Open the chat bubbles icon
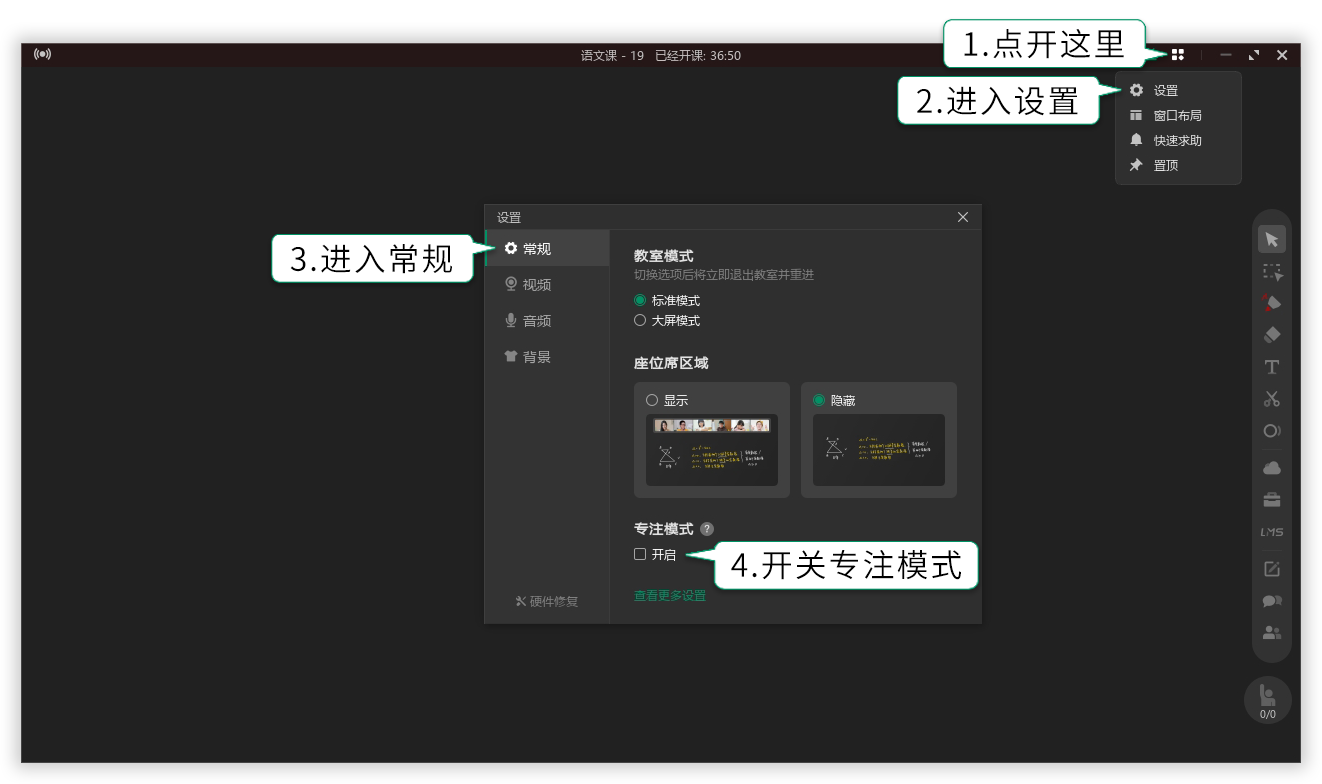The width and height of the screenshot is (1322, 784). click(x=1271, y=601)
